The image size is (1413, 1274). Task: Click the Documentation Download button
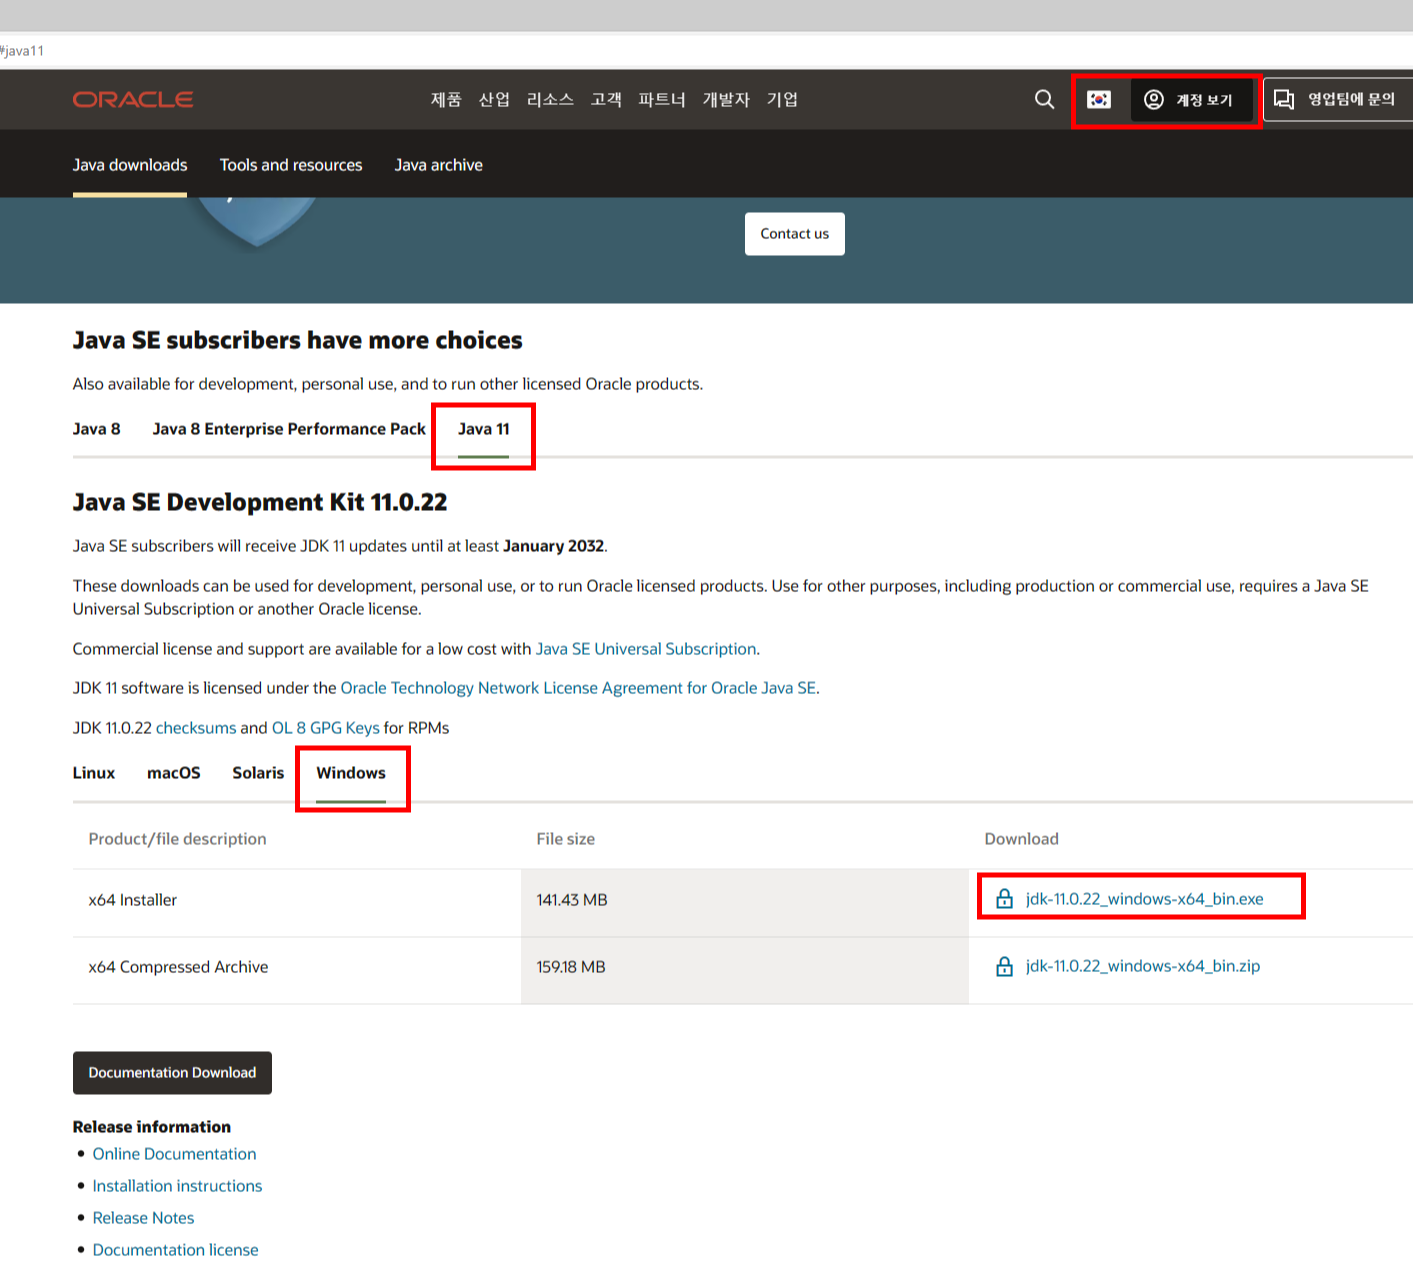172,1073
